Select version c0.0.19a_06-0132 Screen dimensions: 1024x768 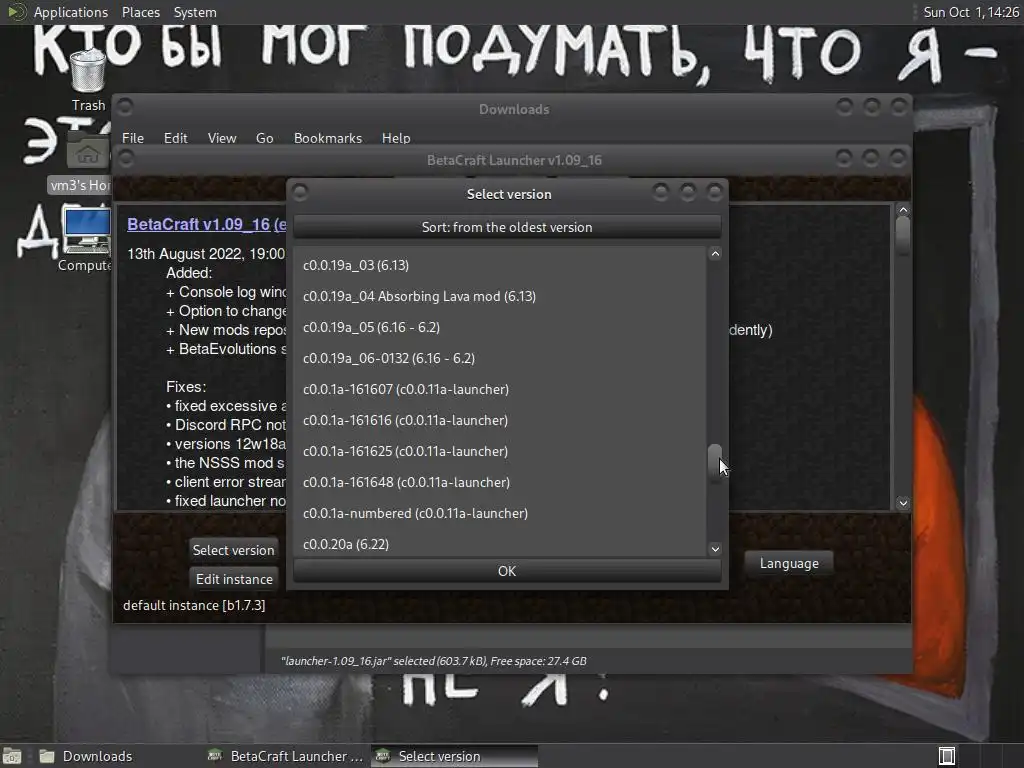pyautogui.click(x=500, y=358)
